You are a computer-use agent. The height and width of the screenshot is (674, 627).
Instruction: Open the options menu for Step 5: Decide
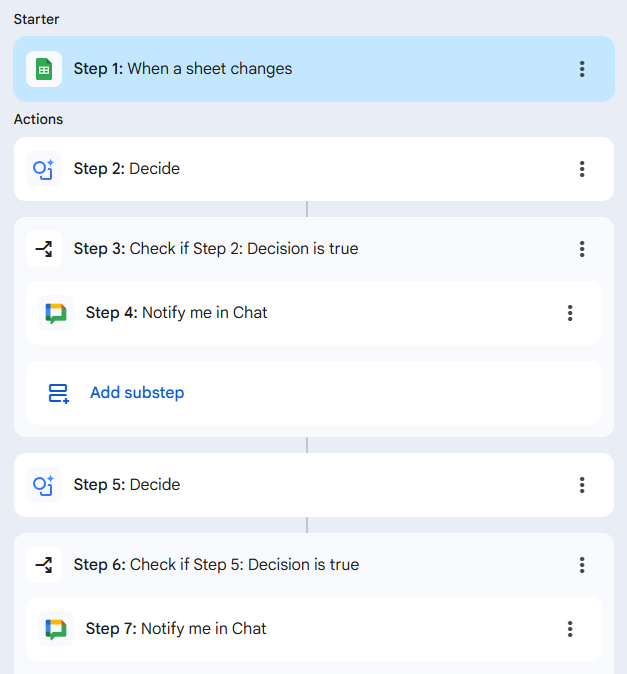click(582, 485)
